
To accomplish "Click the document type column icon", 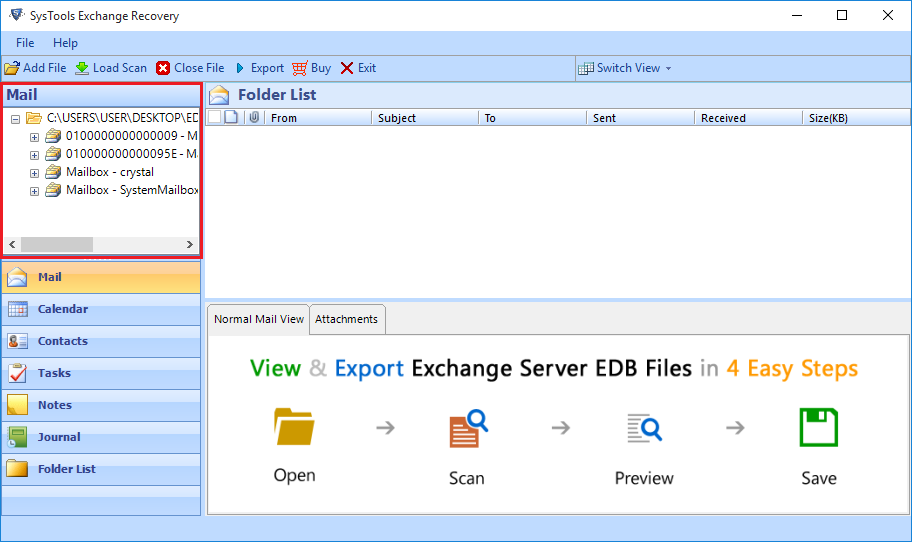I will click(x=231, y=117).
